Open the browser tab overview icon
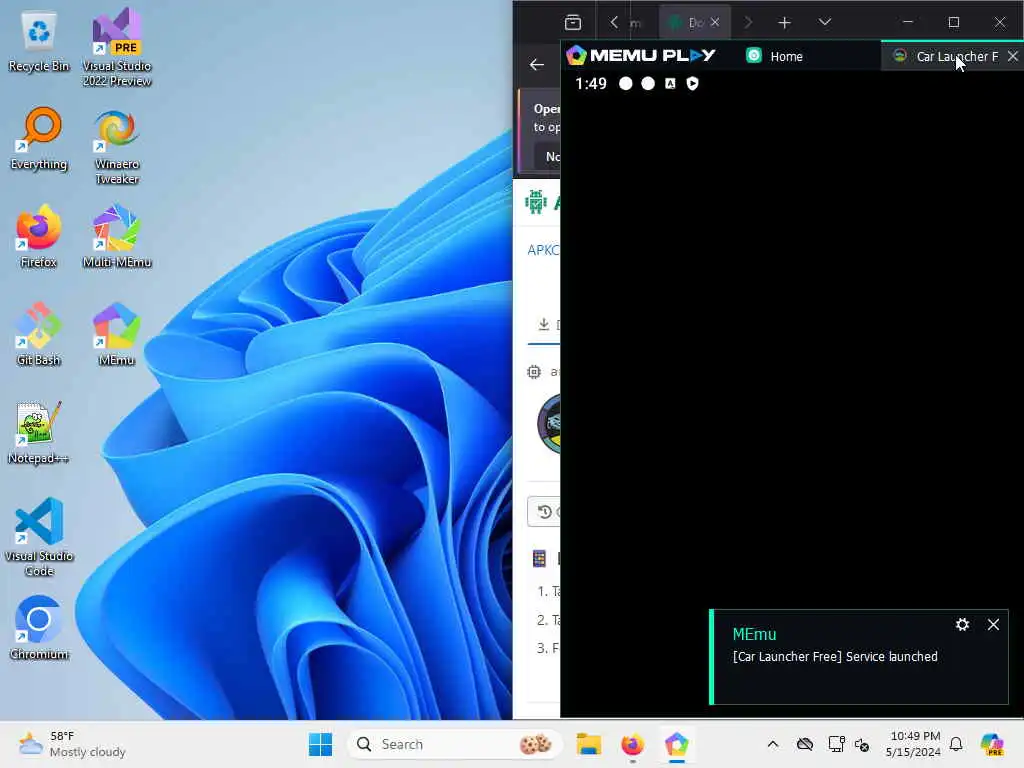 (x=573, y=22)
